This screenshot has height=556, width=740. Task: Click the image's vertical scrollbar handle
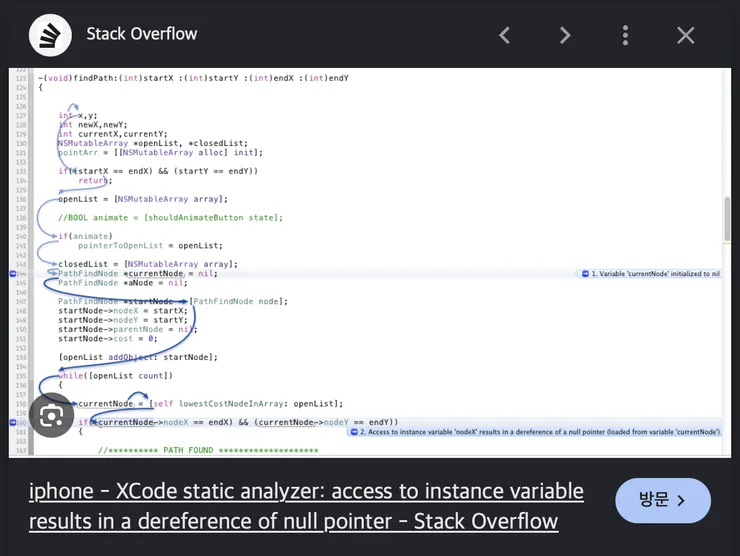[727, 219]
